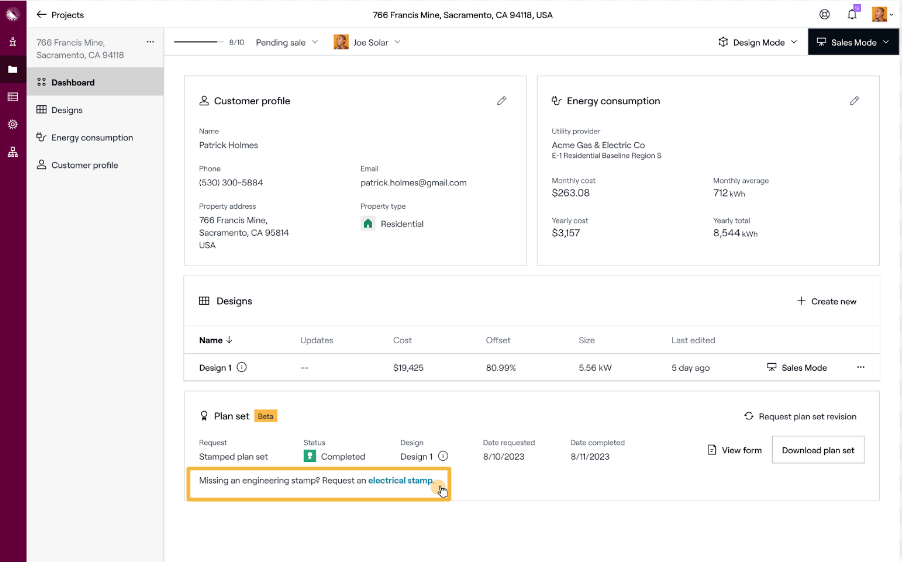Open the Sales Mode dropdown button
The width and height of the screenshot is (902, 562).
click(x=853, y=43)
